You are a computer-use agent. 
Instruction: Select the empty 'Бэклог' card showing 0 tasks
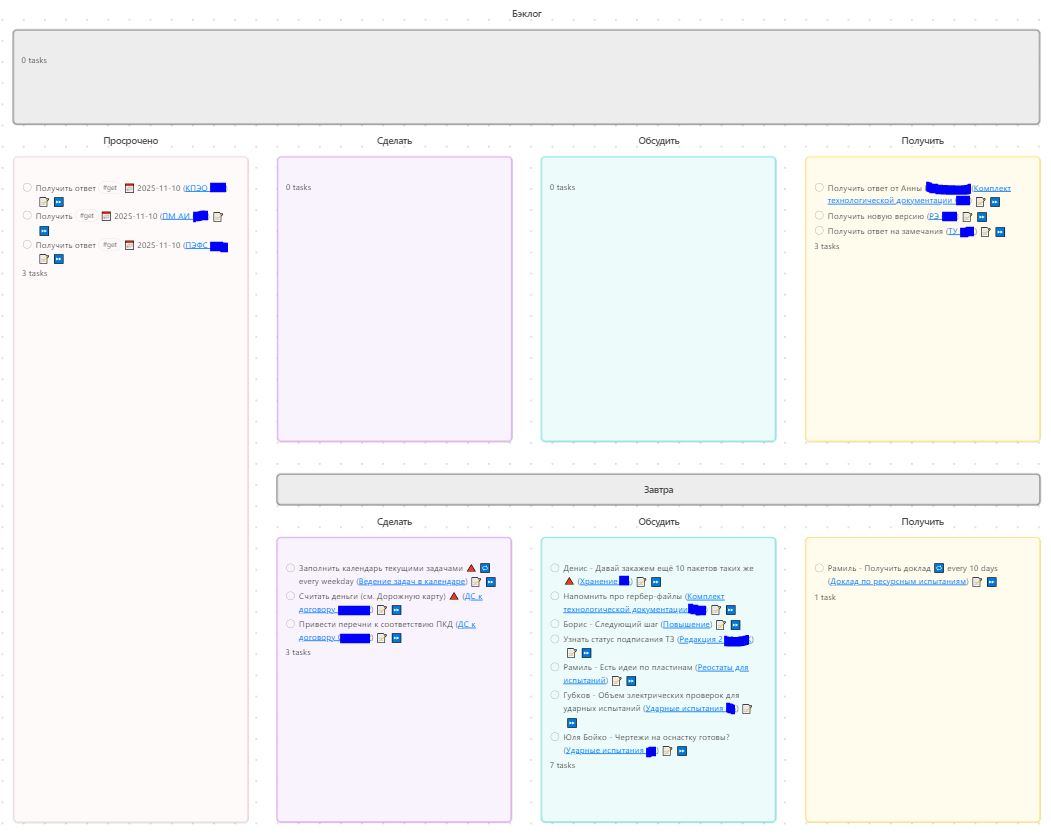[x=526, y=90]
